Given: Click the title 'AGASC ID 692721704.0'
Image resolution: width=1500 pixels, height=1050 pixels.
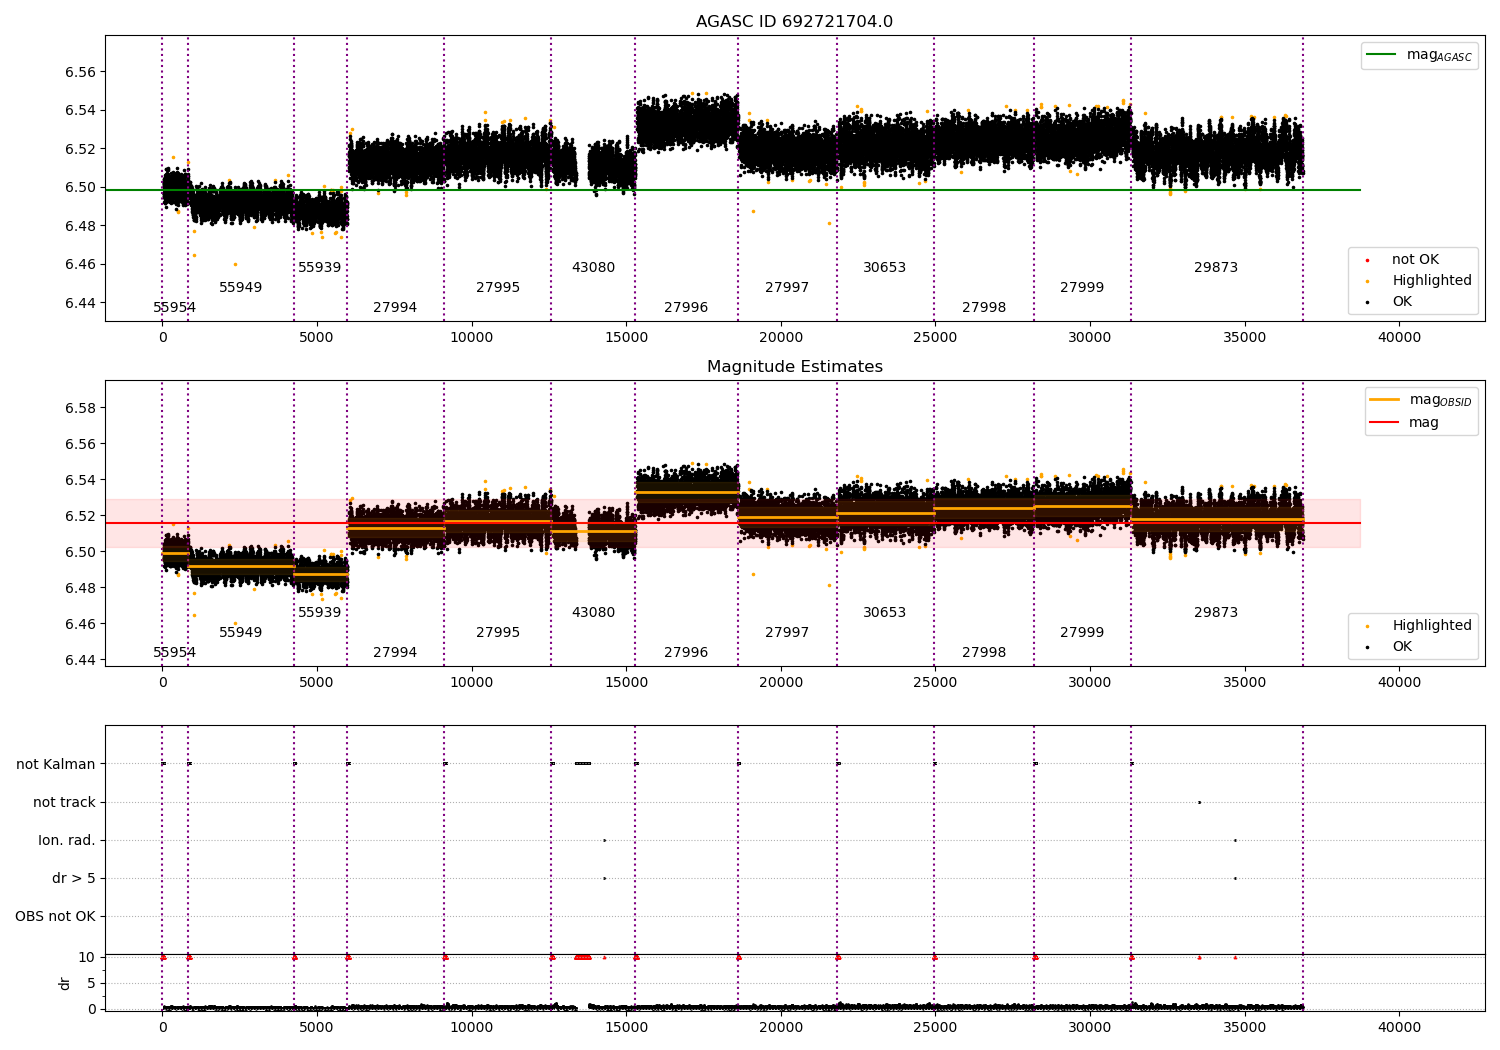Looking at the screenshot, I should point(794,22).
